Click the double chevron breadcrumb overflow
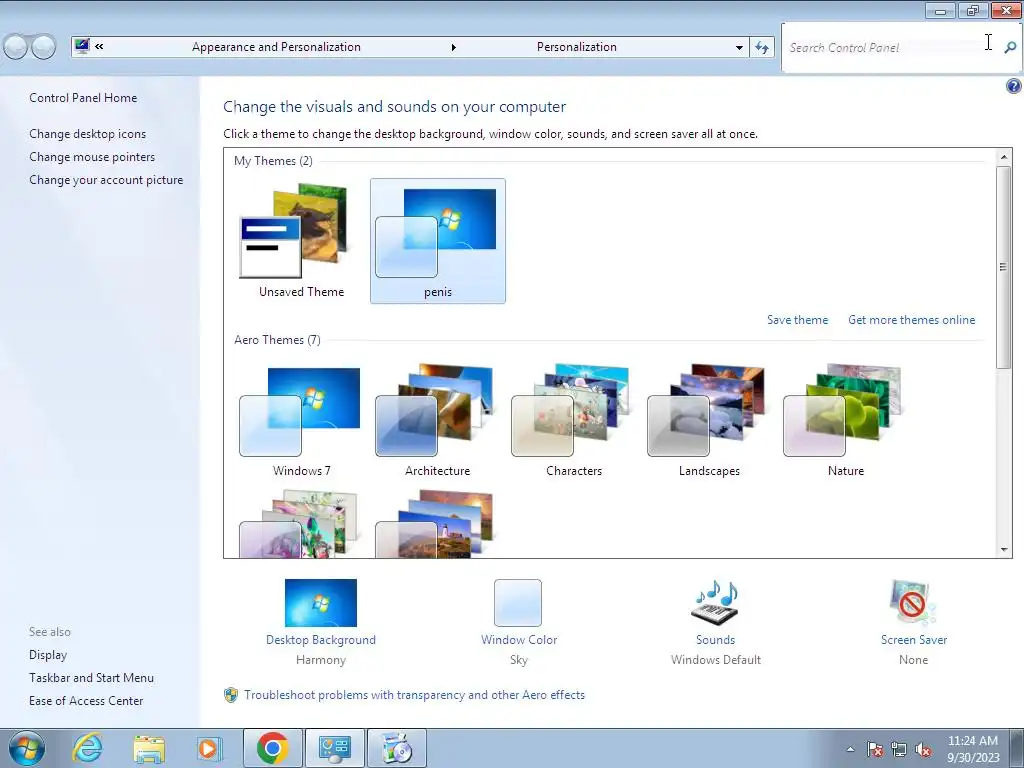The height and width of the screenshot is (768, 1024). tap(99, 46)
